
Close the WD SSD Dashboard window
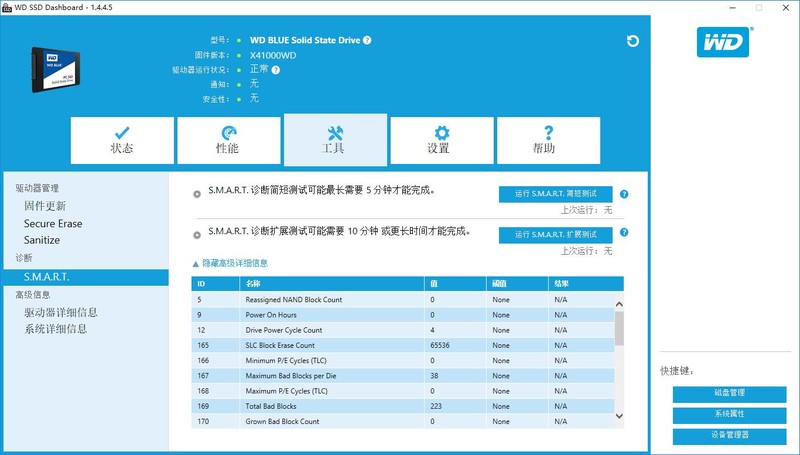786,8
